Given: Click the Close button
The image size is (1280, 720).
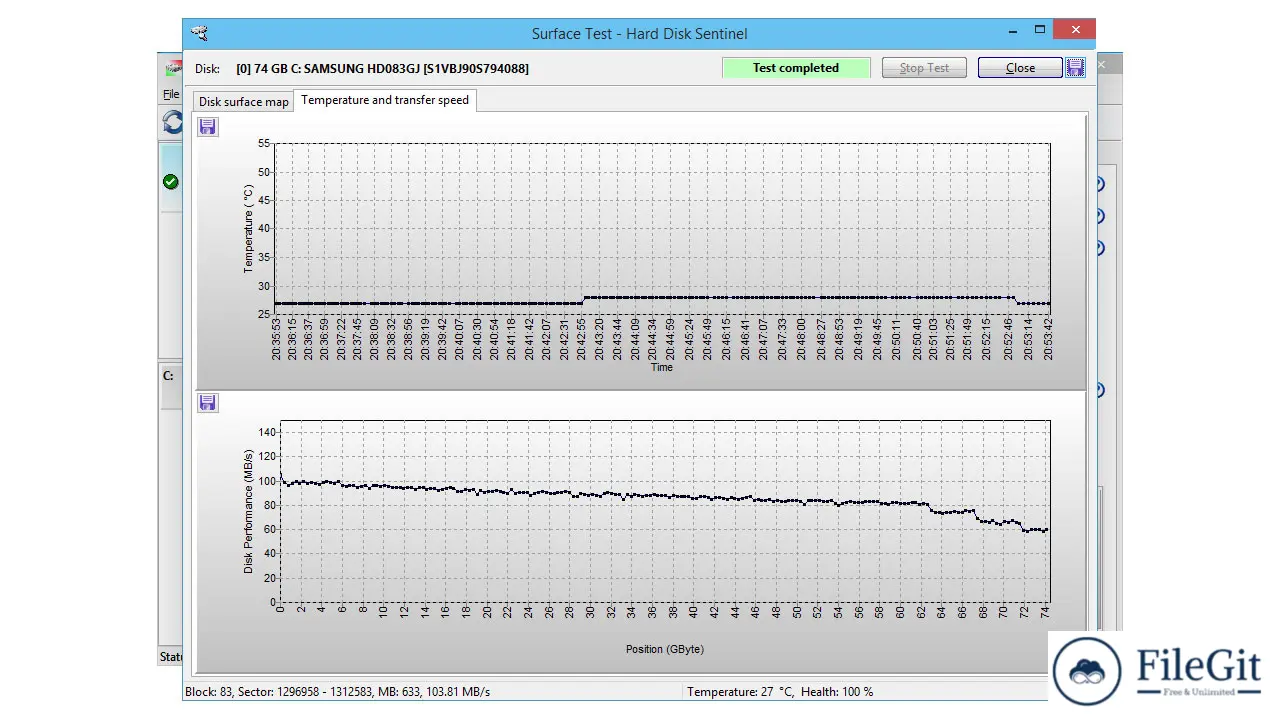Looking at the screenshot, I should [x=1020, y=68].
